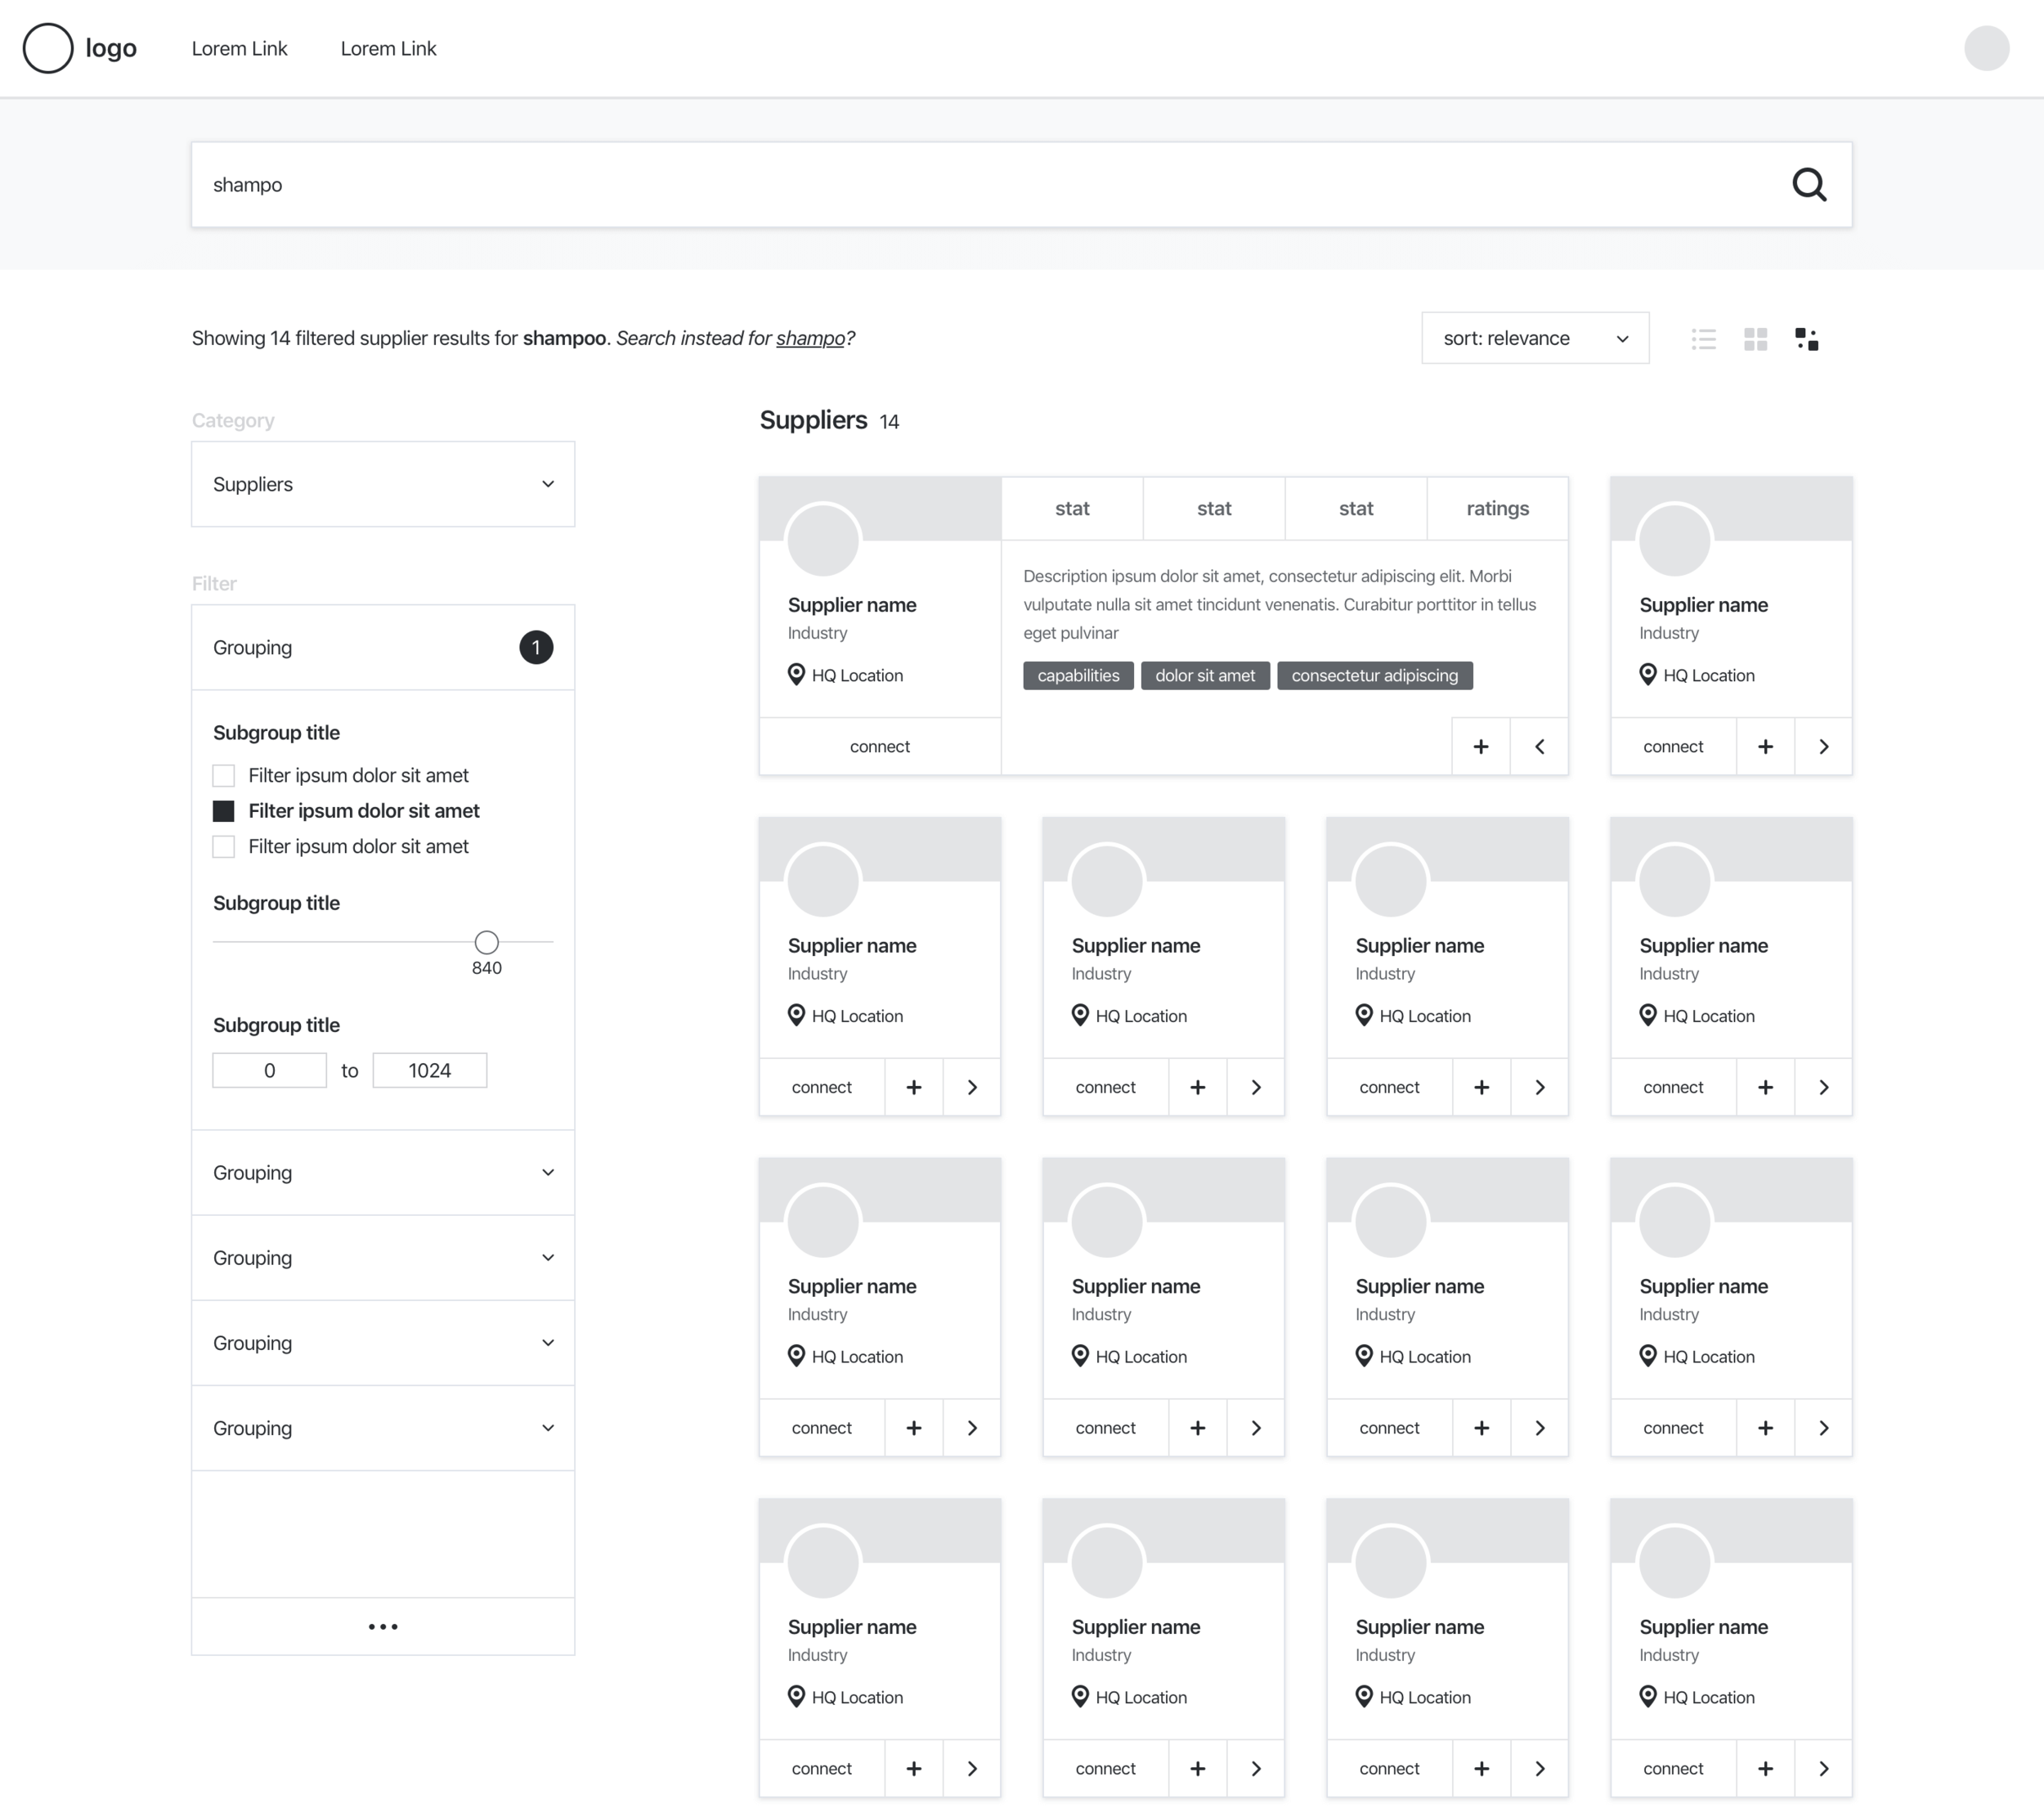This screenshot has height=1817, width=2044.
Task: Click the underlined shampo search link
Action: click(810, 338)
